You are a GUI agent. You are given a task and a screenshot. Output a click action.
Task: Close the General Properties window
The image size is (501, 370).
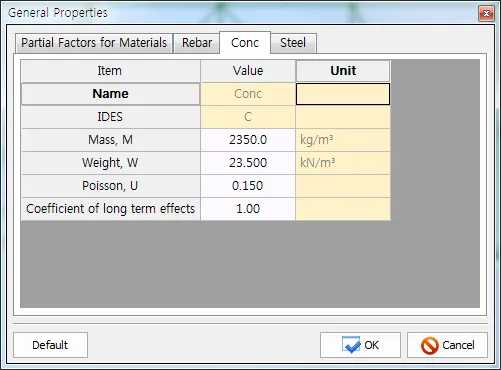[x=486, y=14]
